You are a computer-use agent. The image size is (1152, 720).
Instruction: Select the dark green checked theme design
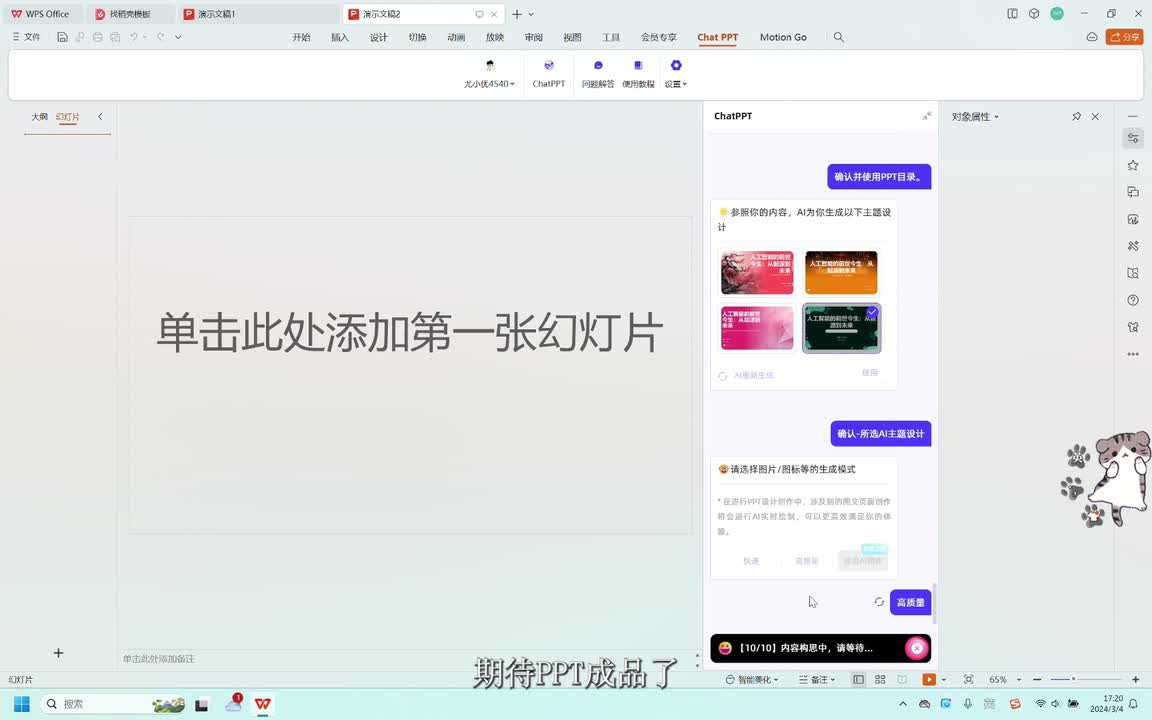841,328
